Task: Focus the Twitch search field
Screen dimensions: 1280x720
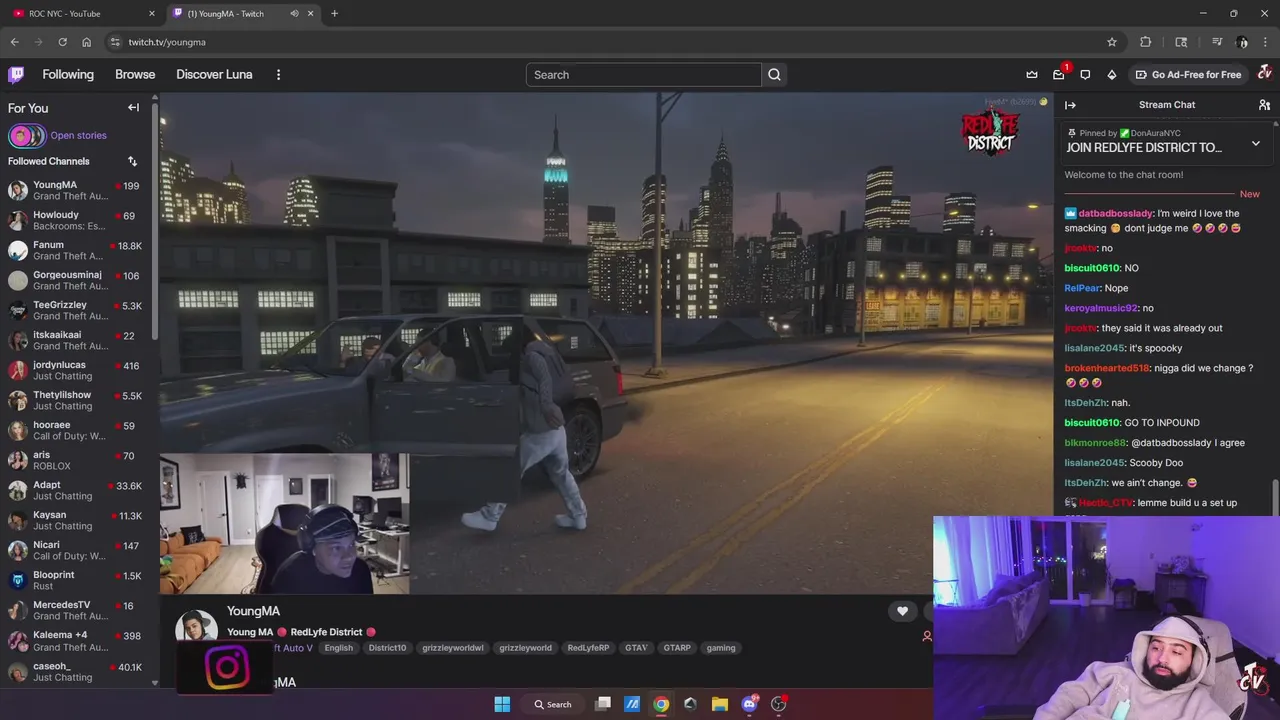Action: click(x=644, y=75)
